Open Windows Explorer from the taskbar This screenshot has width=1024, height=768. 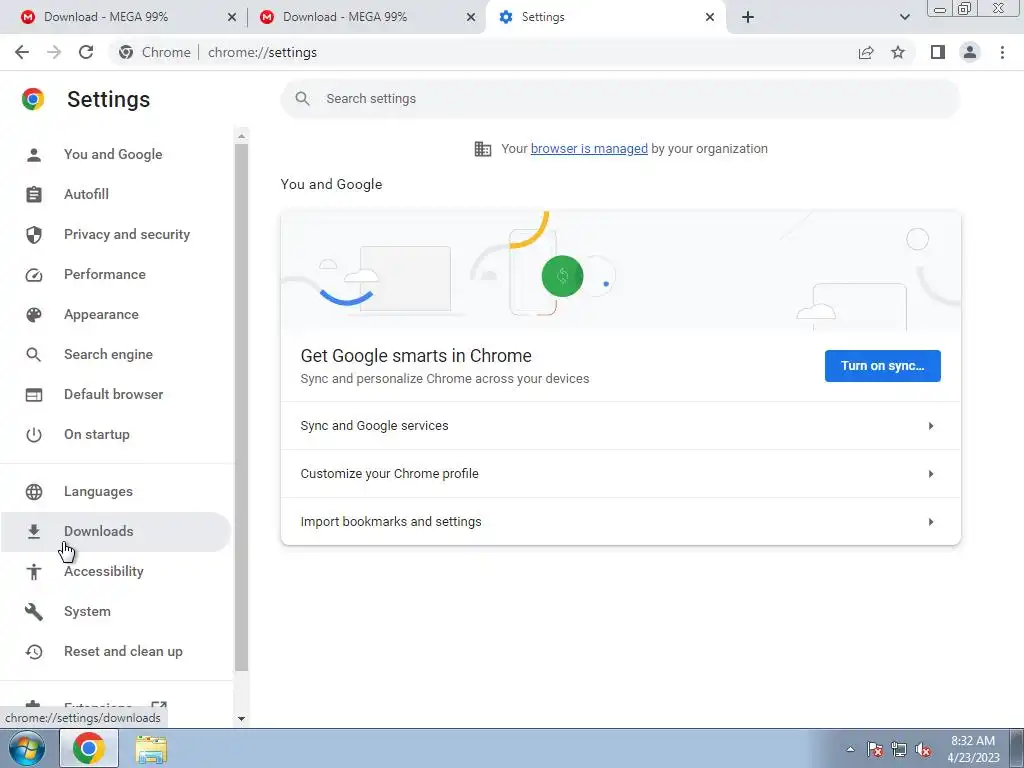tap(152, 749)
